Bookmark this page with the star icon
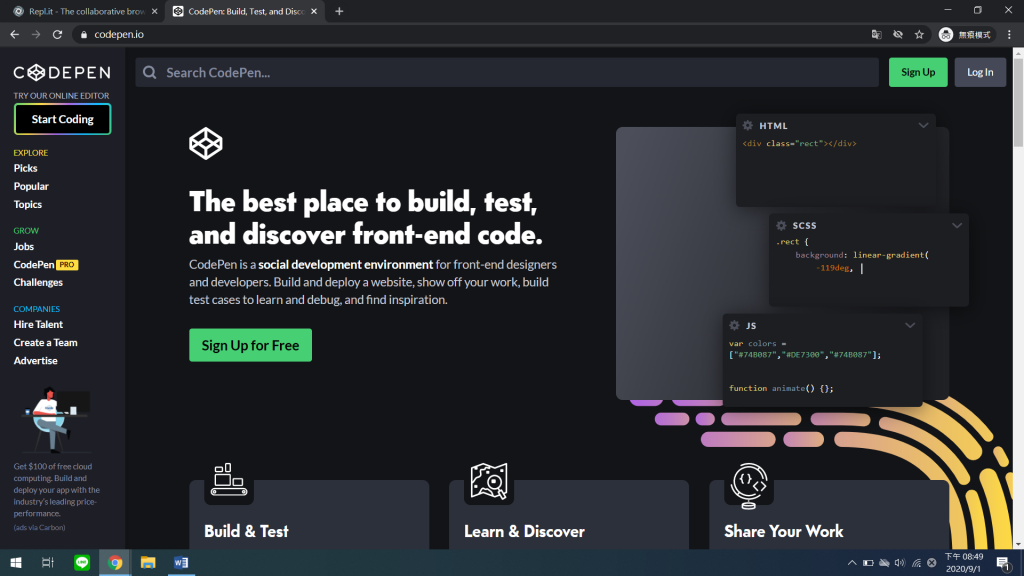Image resolution: width=1024 pixels, height=576 pixels. (x=920, y=35)
